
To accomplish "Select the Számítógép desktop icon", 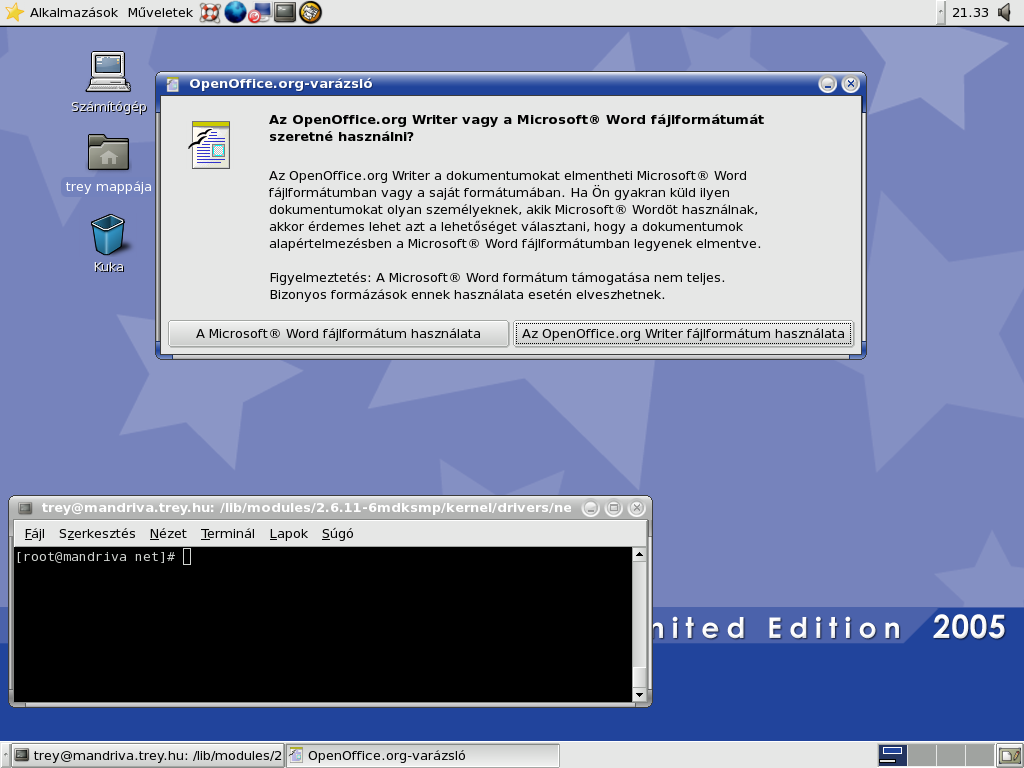I will click(x=108, y=82).
